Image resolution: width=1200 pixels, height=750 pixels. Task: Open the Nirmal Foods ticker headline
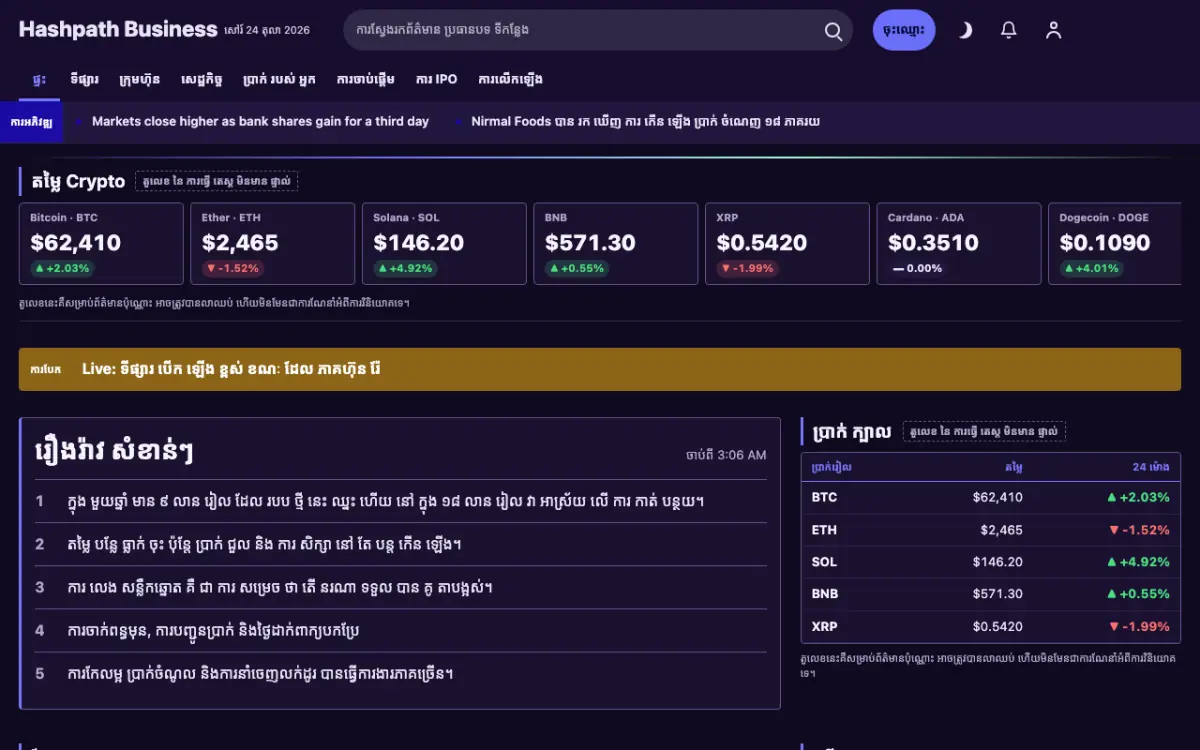(x=645, y=121)
